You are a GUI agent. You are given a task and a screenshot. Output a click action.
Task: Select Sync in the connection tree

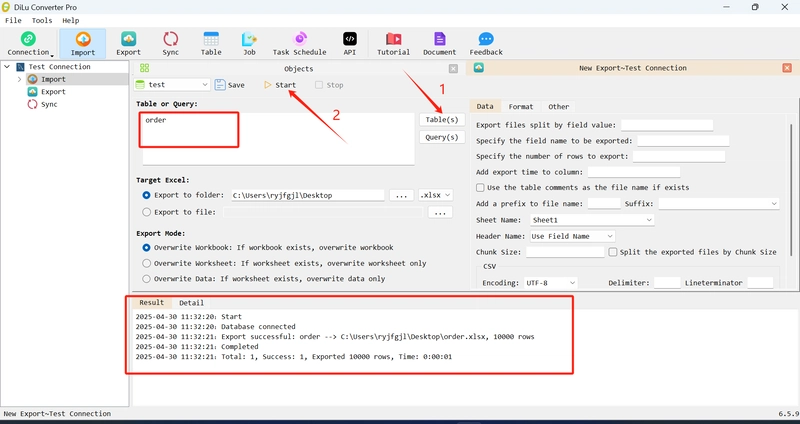[49, 104]
